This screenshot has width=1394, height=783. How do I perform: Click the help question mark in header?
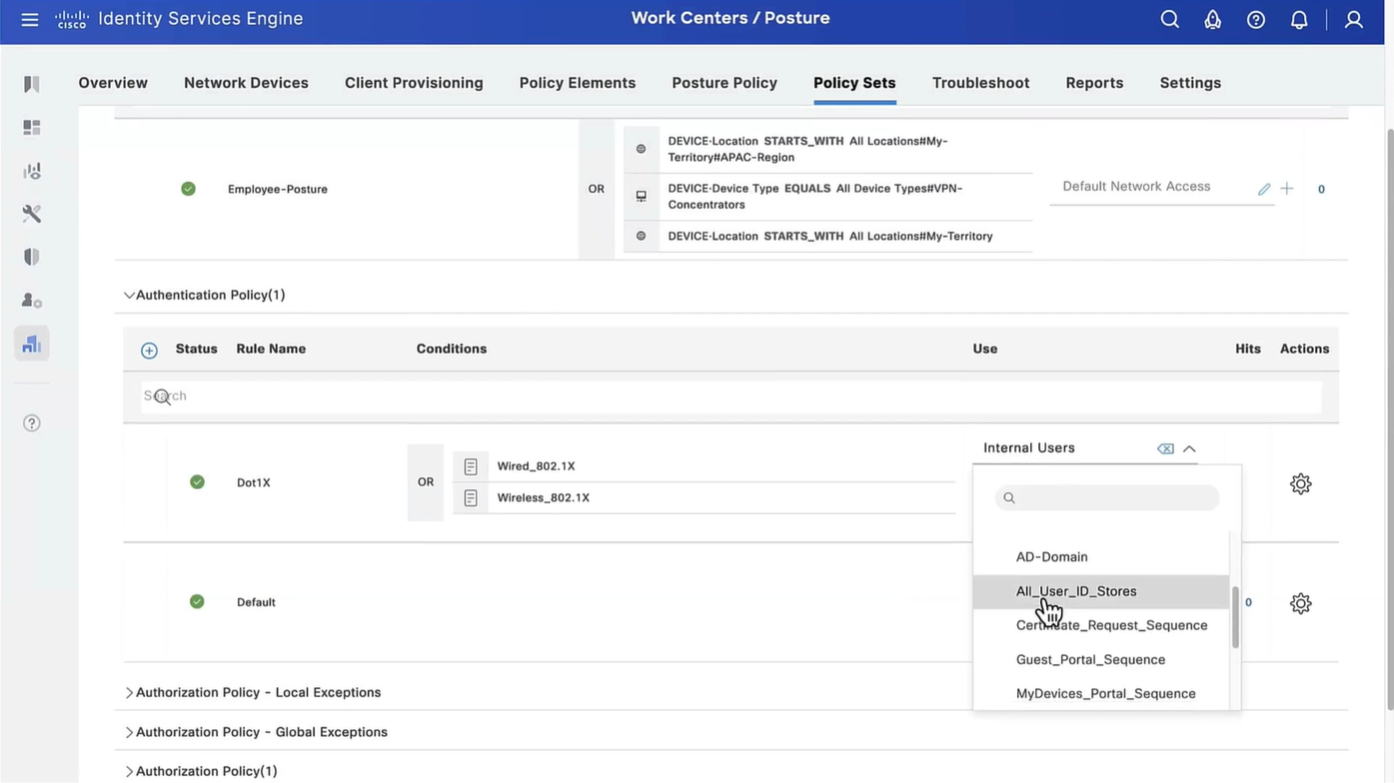tap(1256, 20)
